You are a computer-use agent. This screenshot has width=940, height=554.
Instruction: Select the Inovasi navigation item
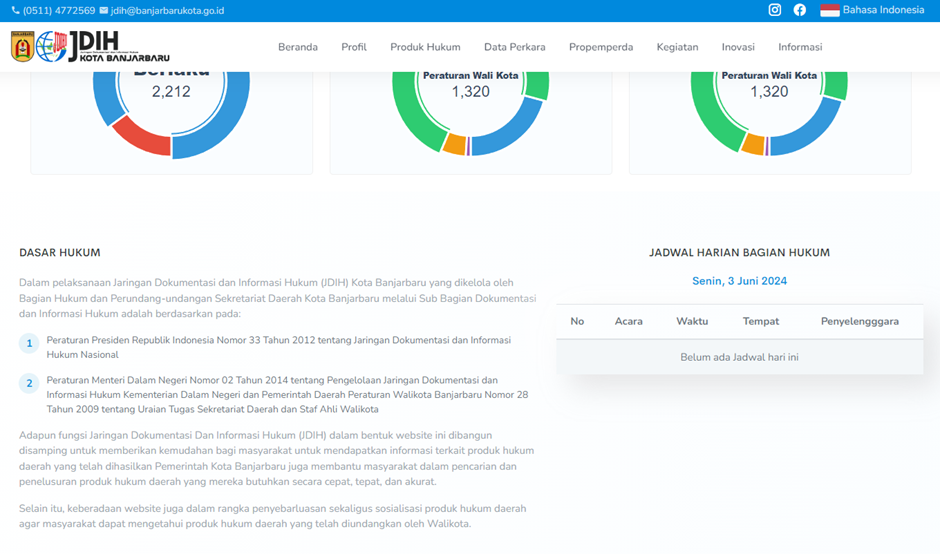[x=738, y=47]
